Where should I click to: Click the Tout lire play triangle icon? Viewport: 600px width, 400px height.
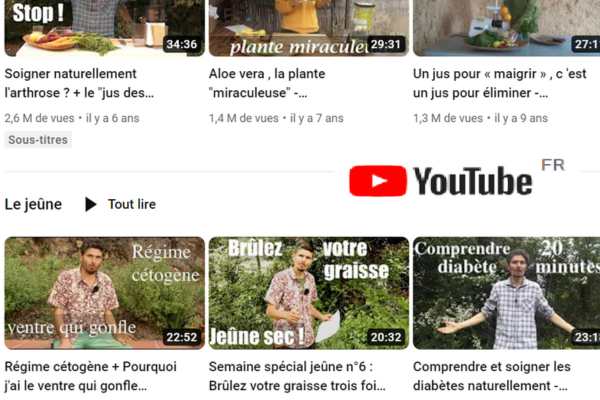click(91, 204)
